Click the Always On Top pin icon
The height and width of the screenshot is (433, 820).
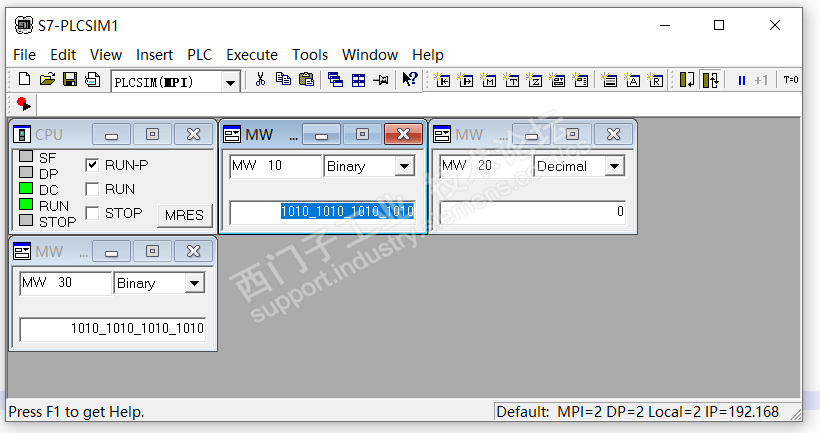pos(381,80)
